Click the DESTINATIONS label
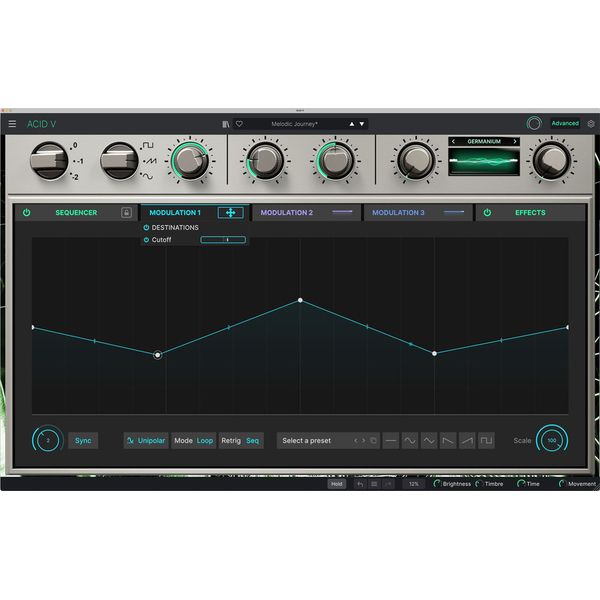 (x=175, y=228)
